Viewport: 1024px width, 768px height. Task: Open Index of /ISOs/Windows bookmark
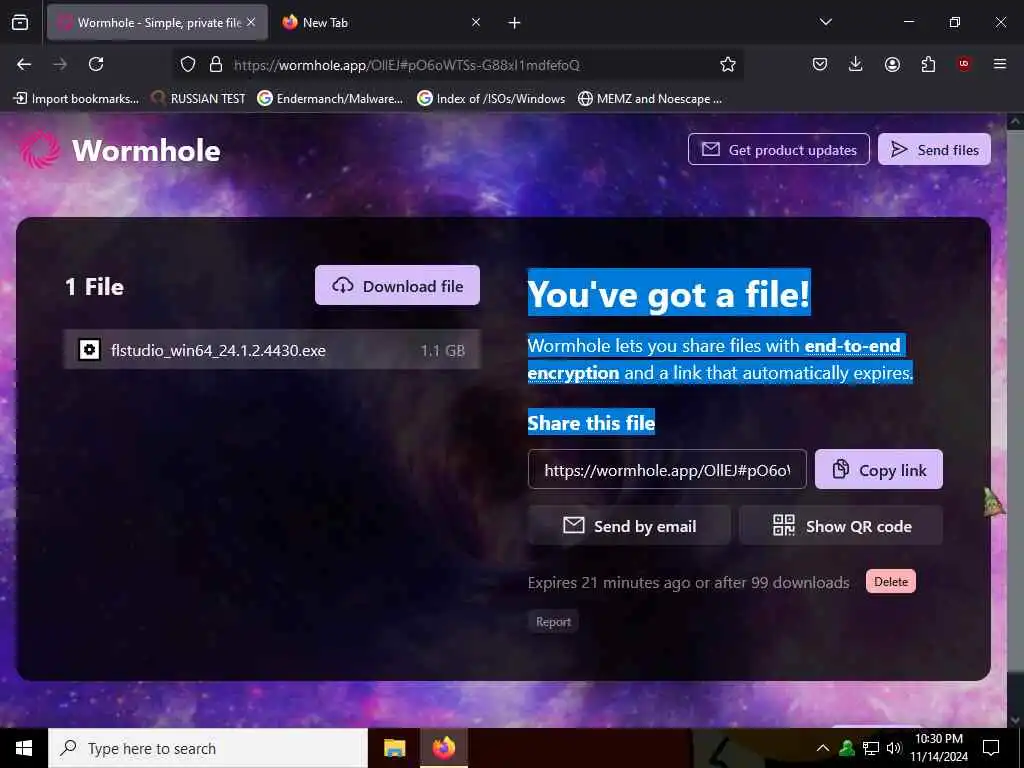(x=492, y=99)
